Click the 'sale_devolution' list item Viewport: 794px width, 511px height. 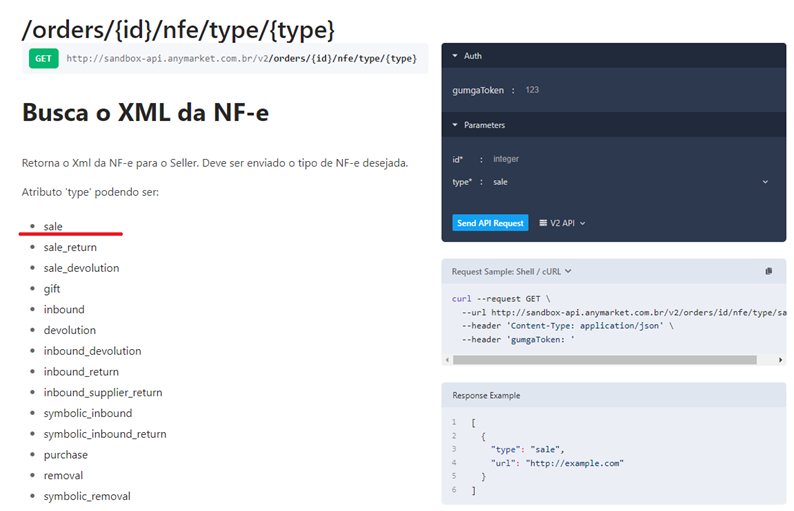(81, 268)
